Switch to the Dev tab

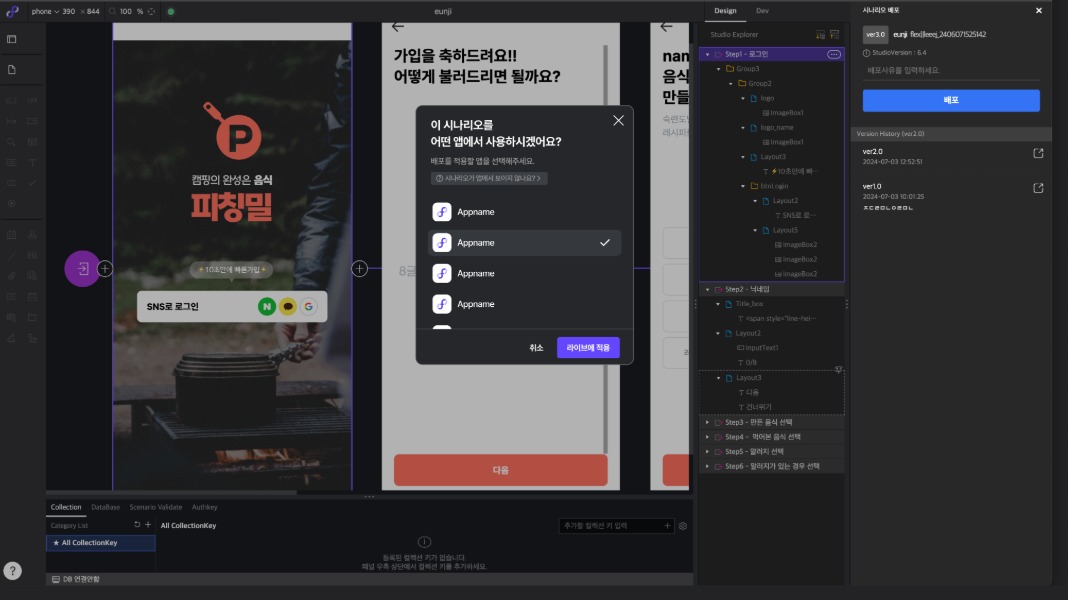pos(762,11)
